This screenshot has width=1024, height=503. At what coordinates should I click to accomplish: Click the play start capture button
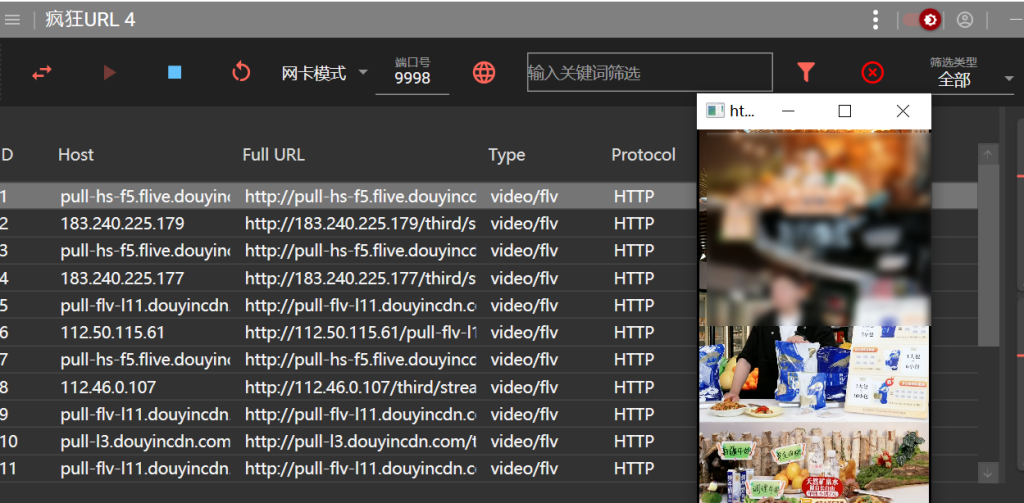[x=110, y=73]
